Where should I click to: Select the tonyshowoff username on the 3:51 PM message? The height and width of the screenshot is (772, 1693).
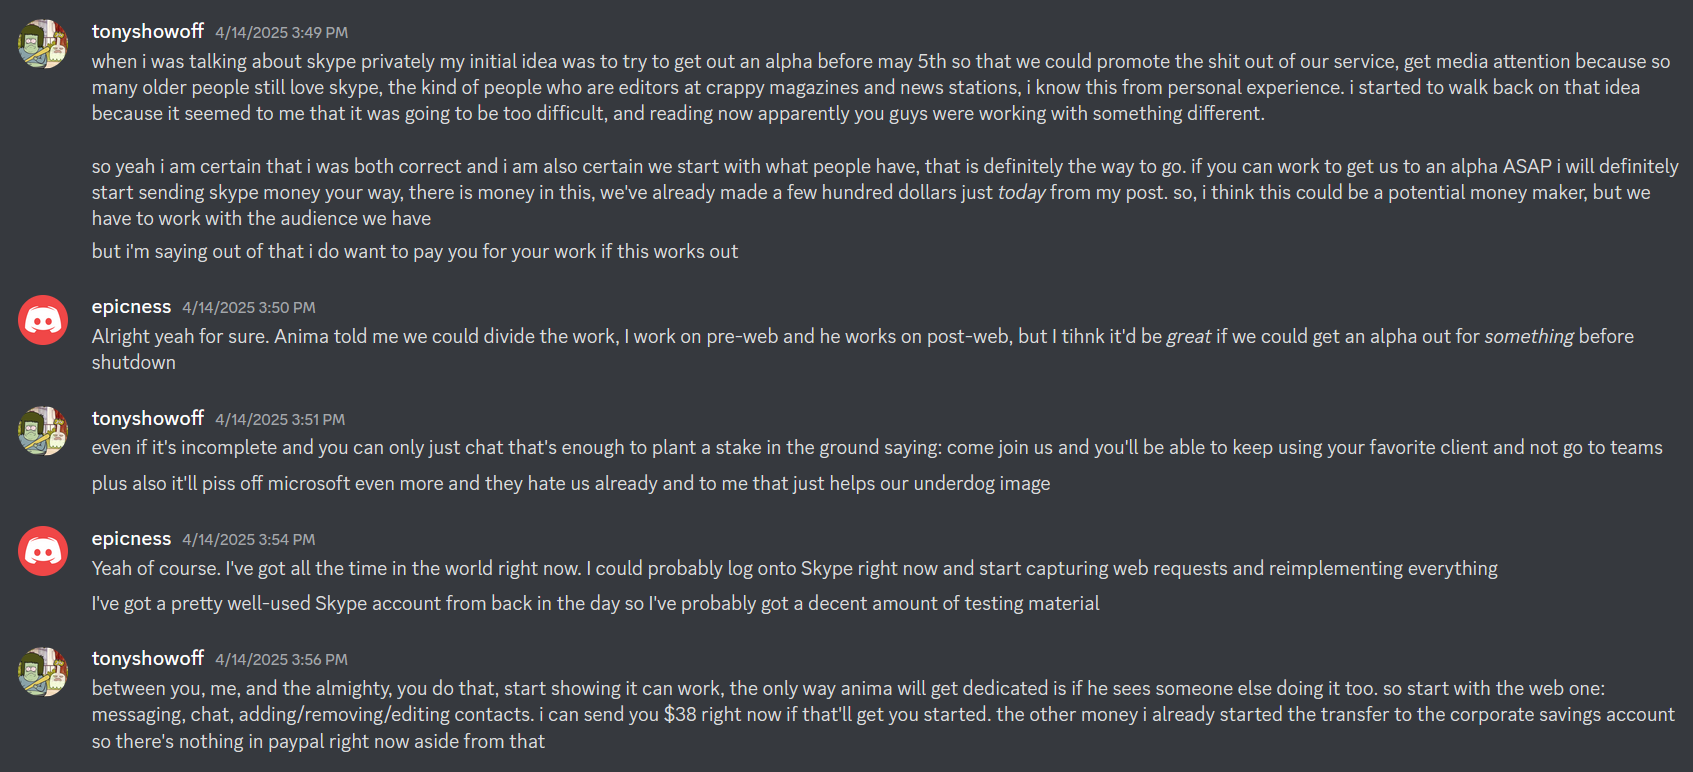tap(148, 419)
